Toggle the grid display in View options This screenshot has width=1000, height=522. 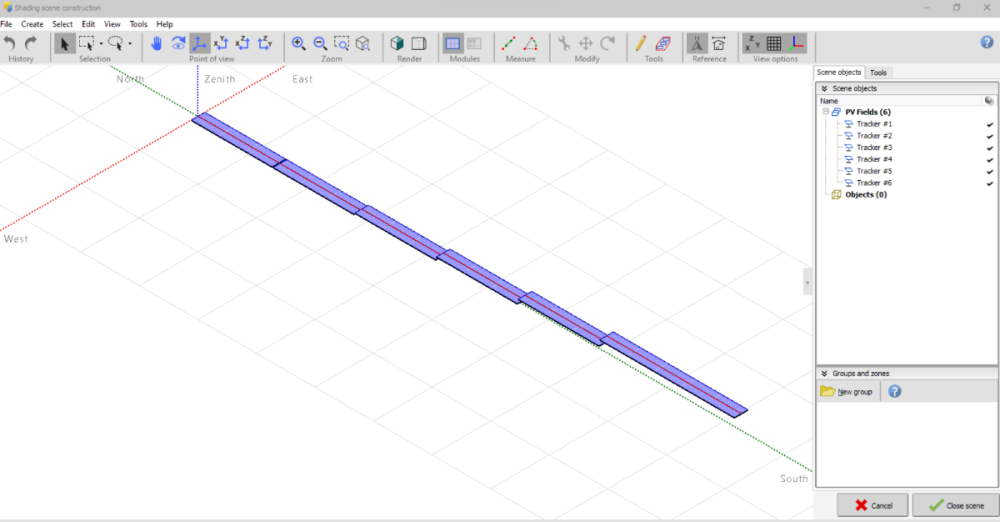tap(774, 43)
